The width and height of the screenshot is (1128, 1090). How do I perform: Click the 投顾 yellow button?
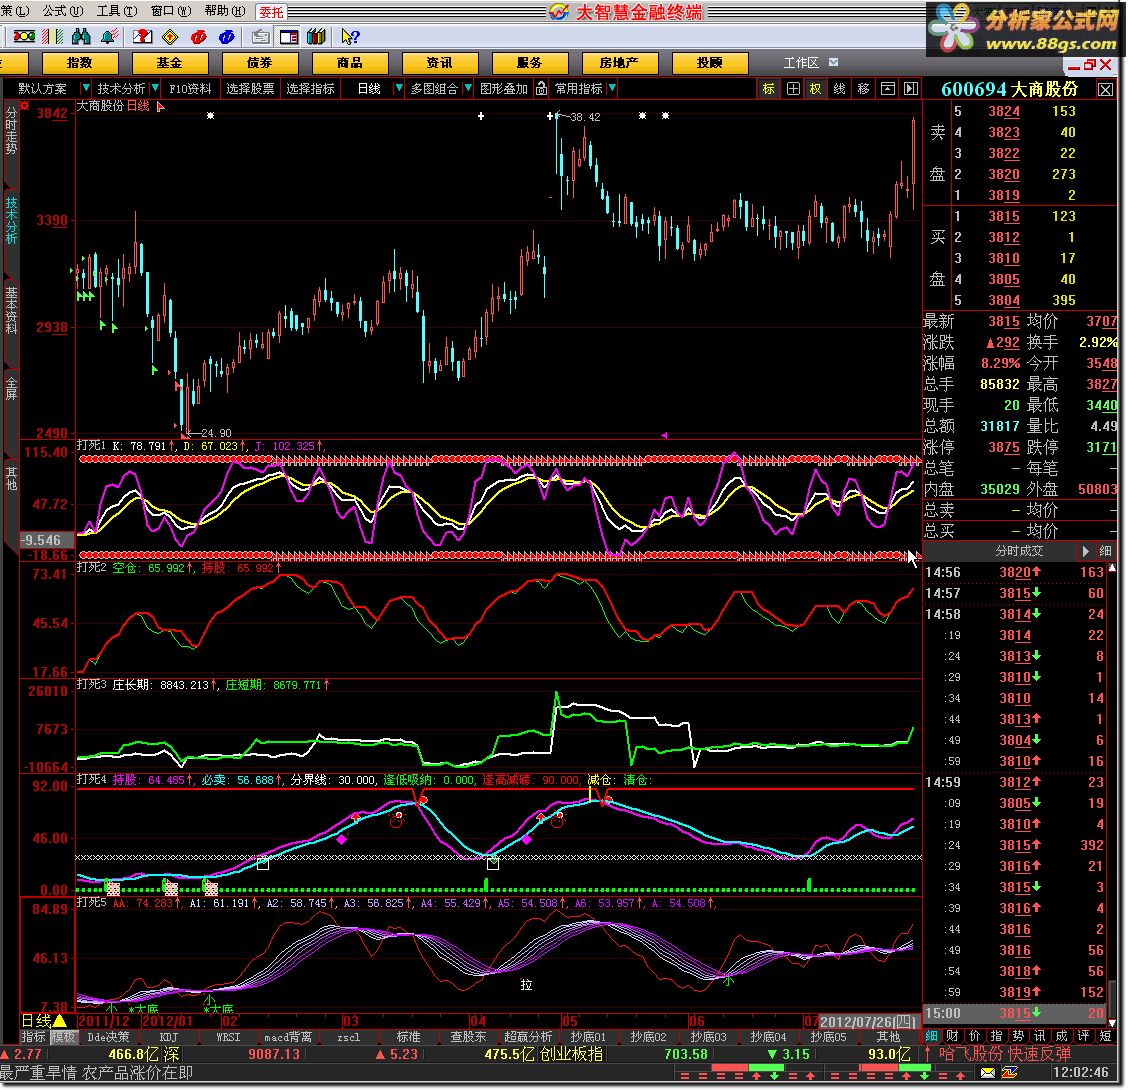709,63
